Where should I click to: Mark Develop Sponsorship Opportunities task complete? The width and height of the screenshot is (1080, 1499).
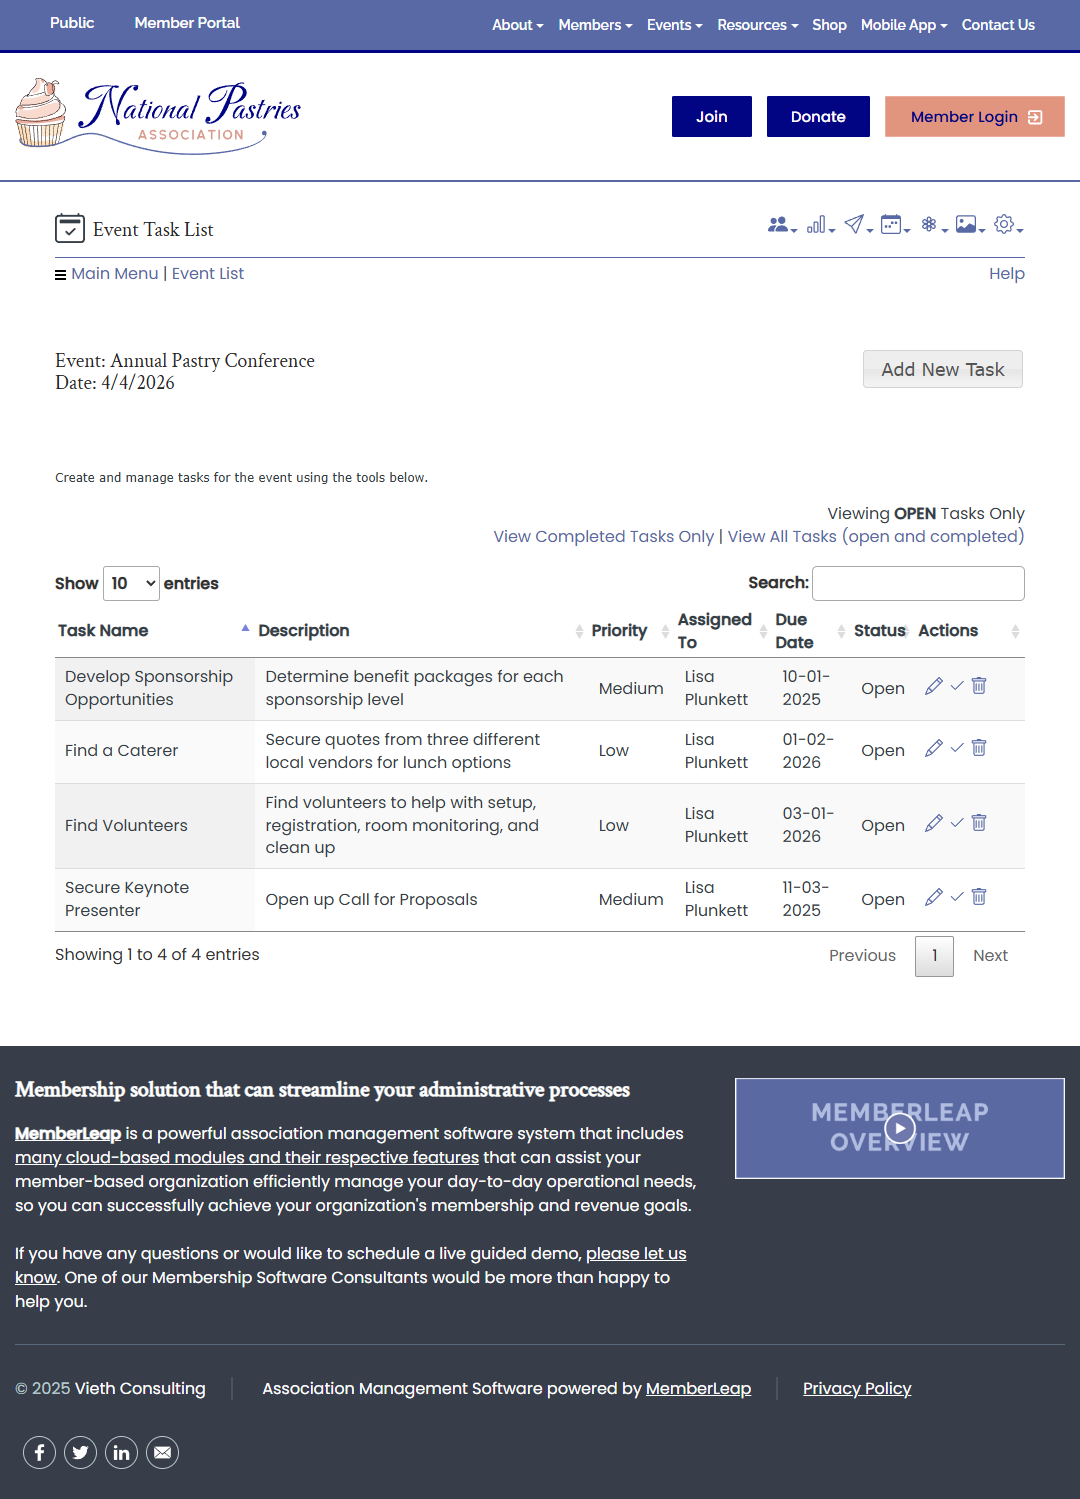[957, 686]
